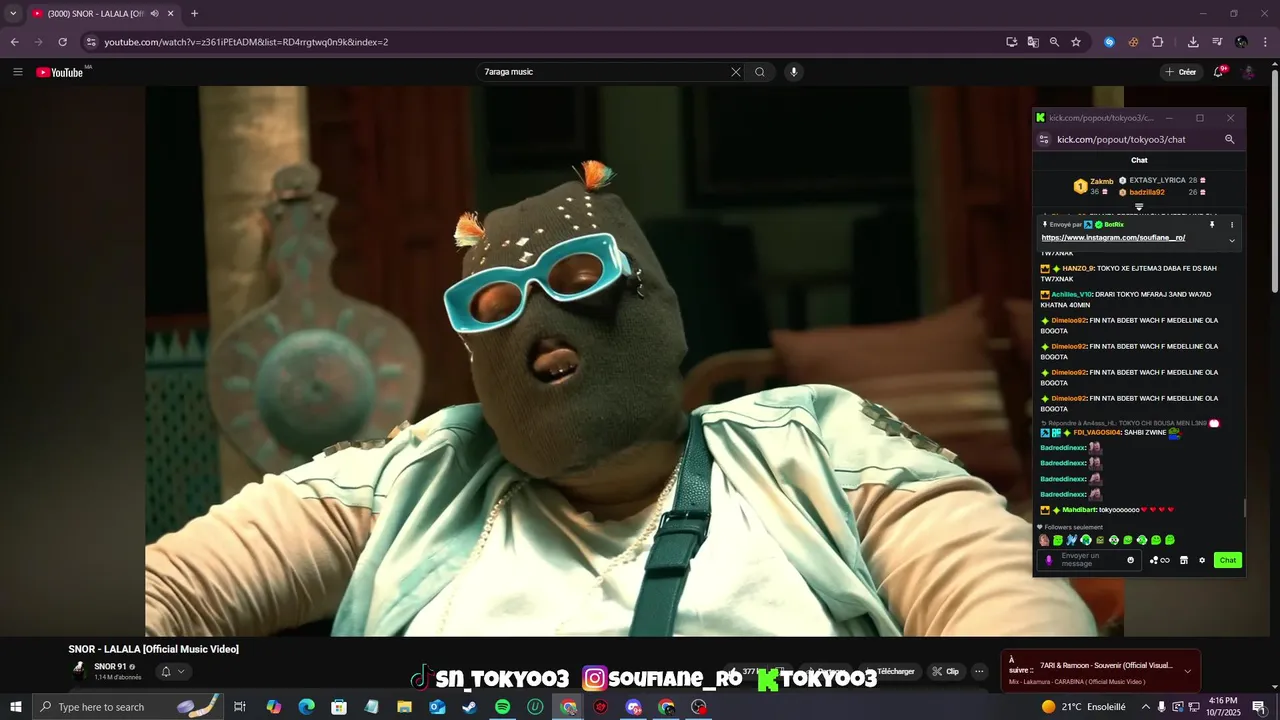Screen dimensions: 1280x720
Task: Focus the YouTube search field
Action: pyautogui.click(x=605, y=72)
